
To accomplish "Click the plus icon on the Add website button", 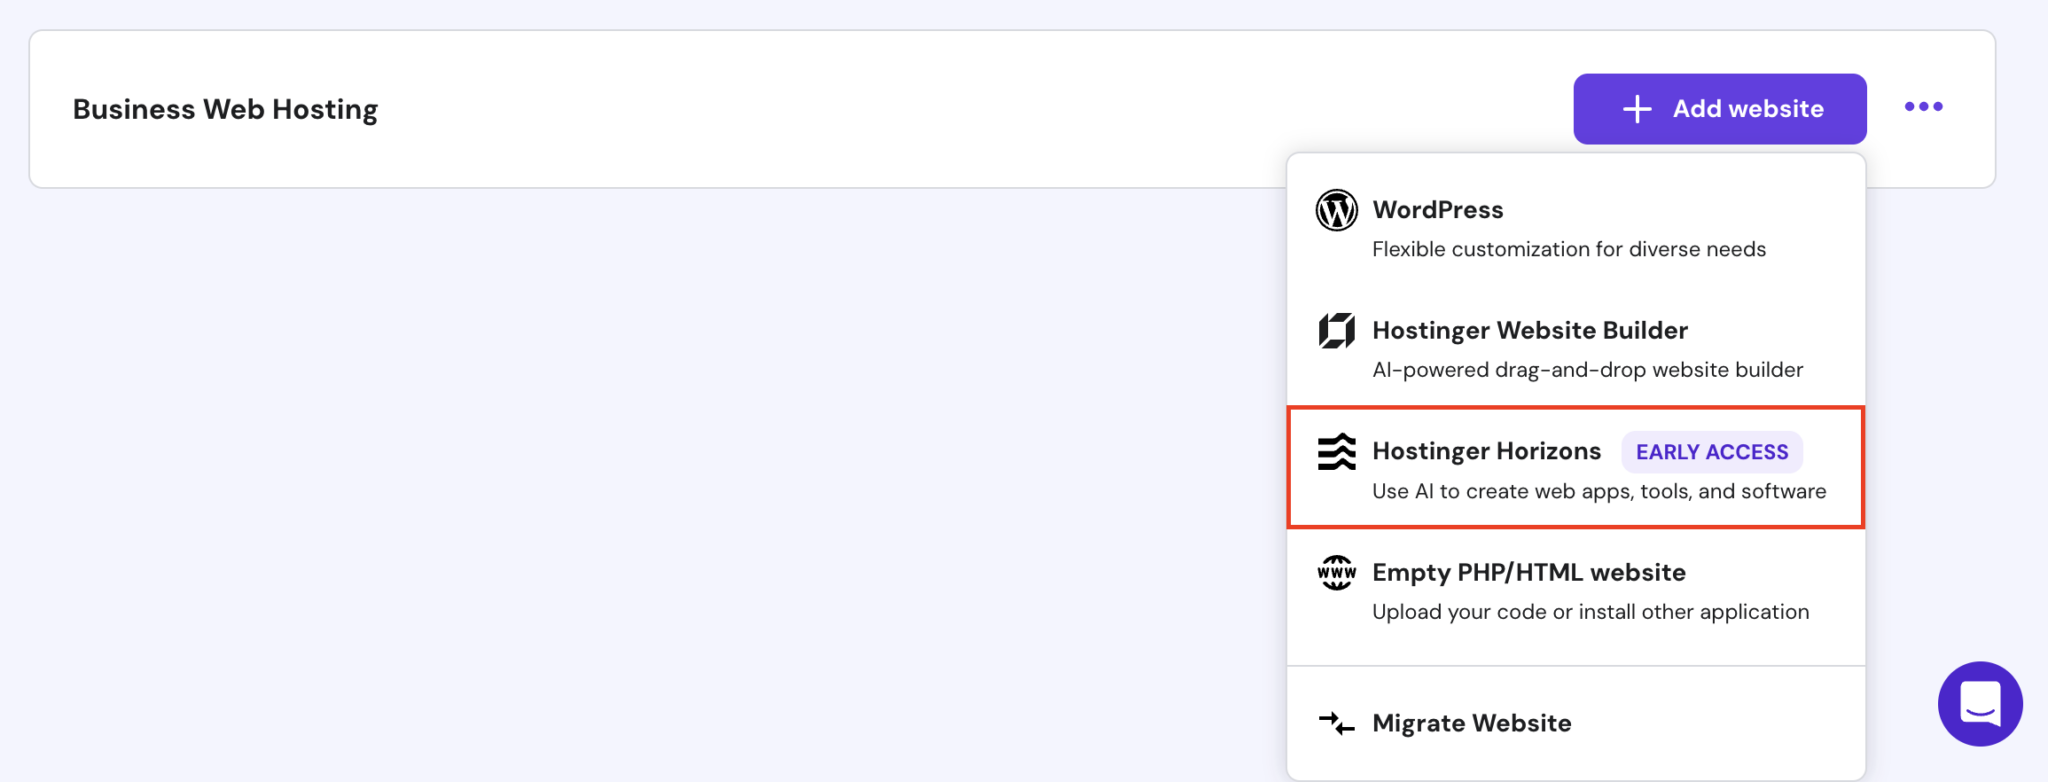I will coord(1637,108).
